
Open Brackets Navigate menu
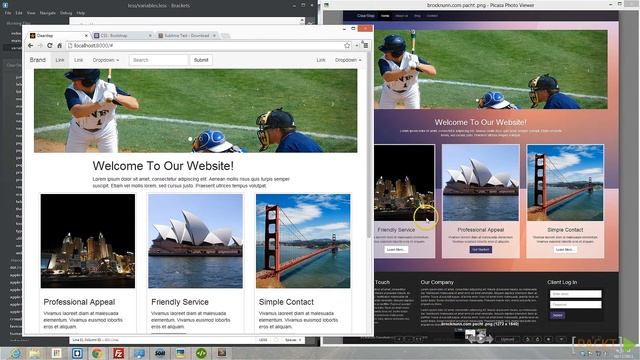pyautogui.click(x=48, y=13)
